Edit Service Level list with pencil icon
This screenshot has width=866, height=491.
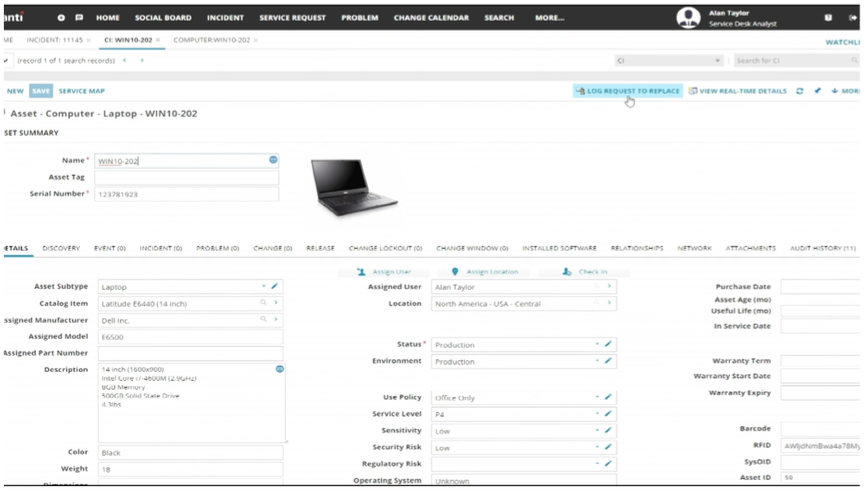point(608,414)
